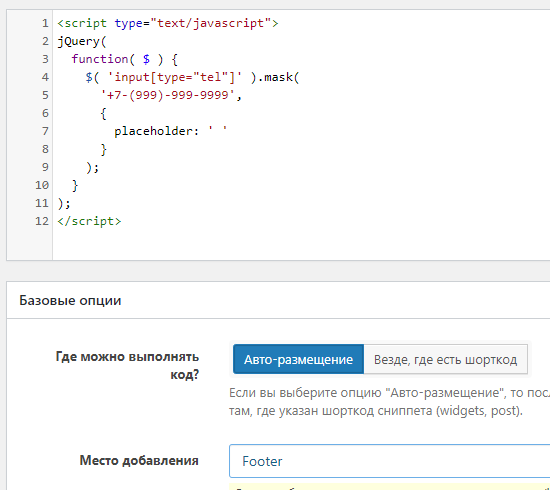Click the "Где можно выполнять код?" label
The height and width of the screenshot is (490, 550).
pyautogui.click(x=127, y=365)
